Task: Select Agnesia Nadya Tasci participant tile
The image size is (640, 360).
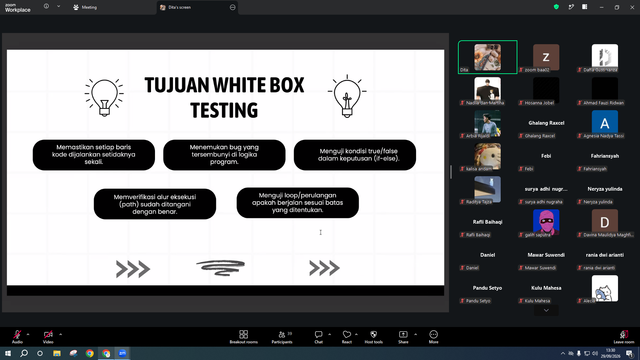Action: (x=604, y=123)
